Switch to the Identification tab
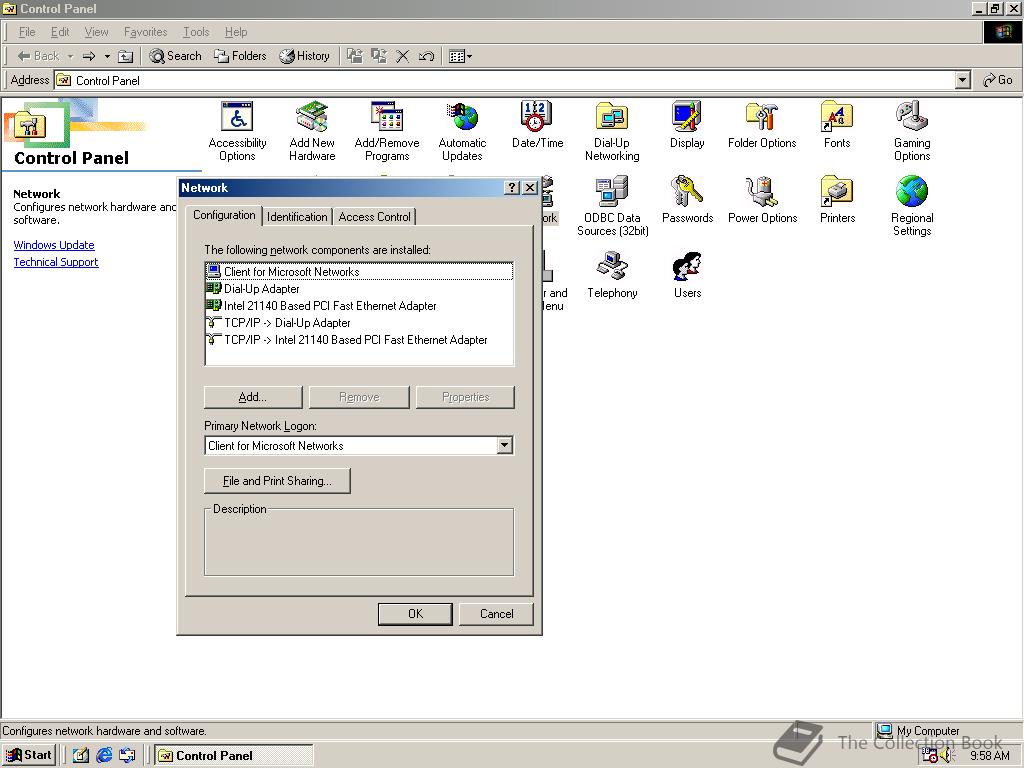 click(297, 217)
